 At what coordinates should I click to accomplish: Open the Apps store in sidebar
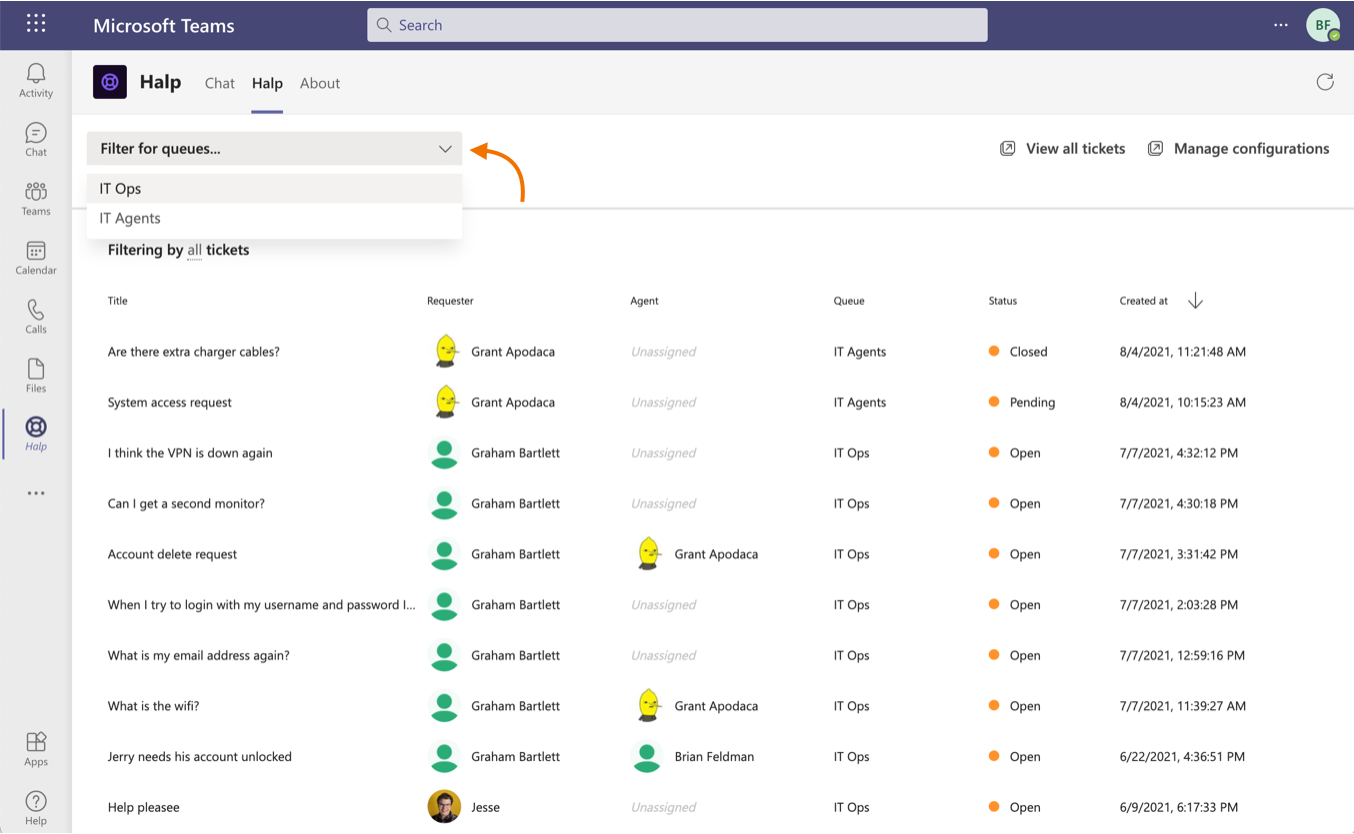tap(36, 748)
